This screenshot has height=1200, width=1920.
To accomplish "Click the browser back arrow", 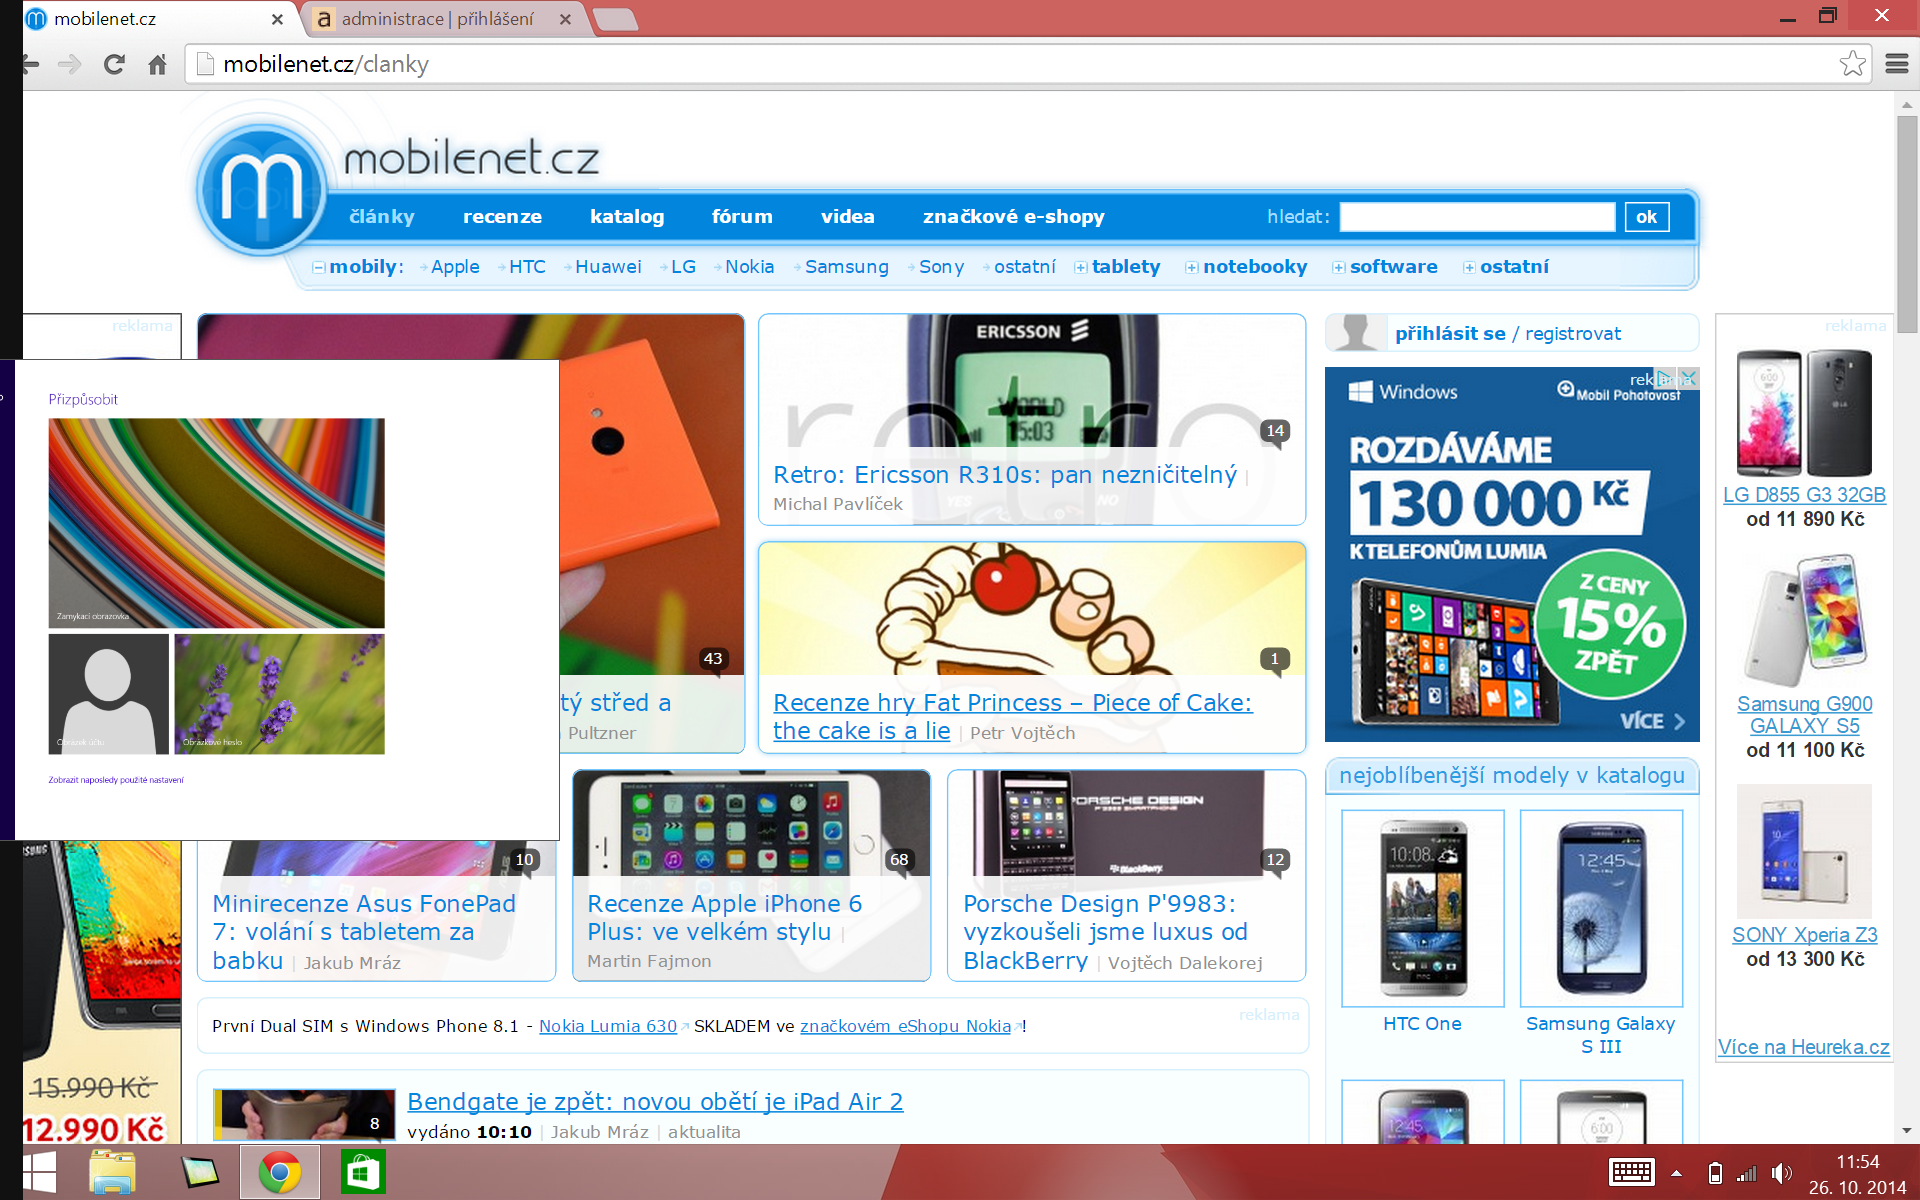I will click(x=29, y=63).
